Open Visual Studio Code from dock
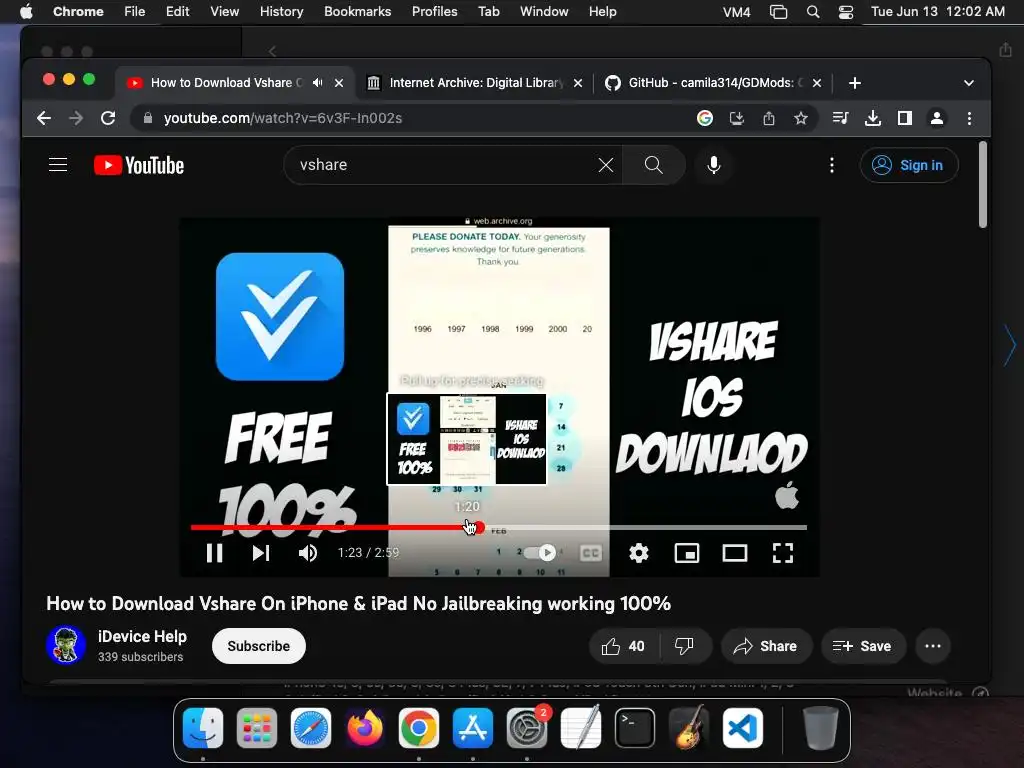Viewport: 1024px width, 768px height. click(x=743, y=728)
